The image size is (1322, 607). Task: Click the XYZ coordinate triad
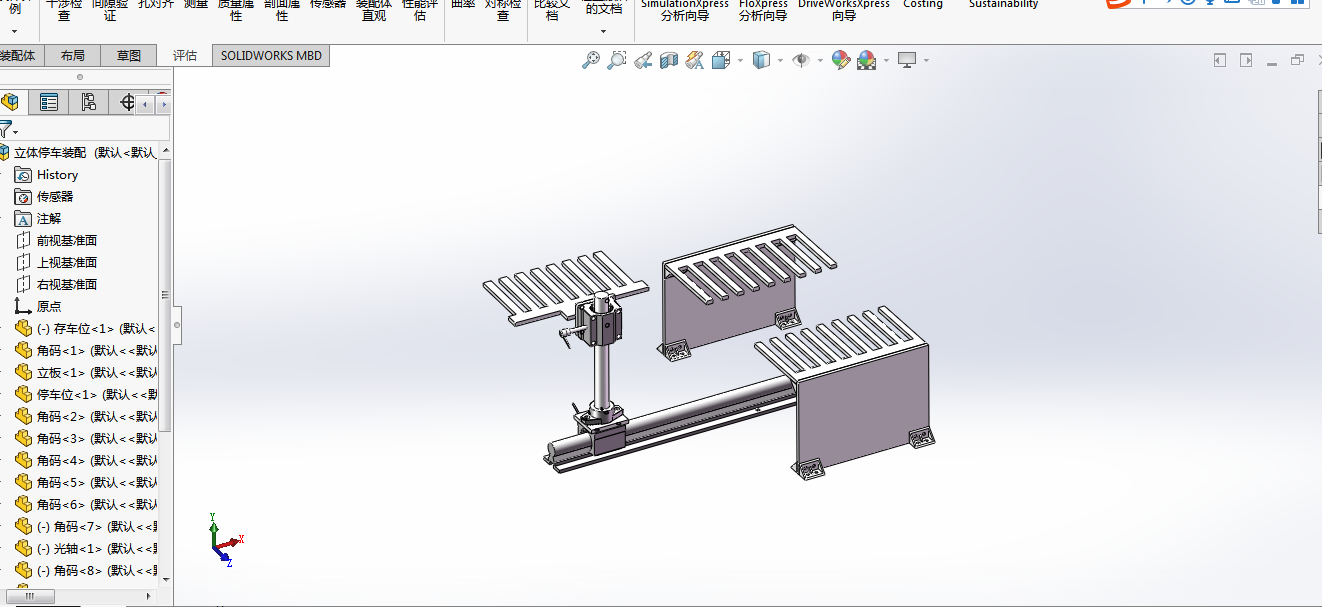tap(226, 540)
